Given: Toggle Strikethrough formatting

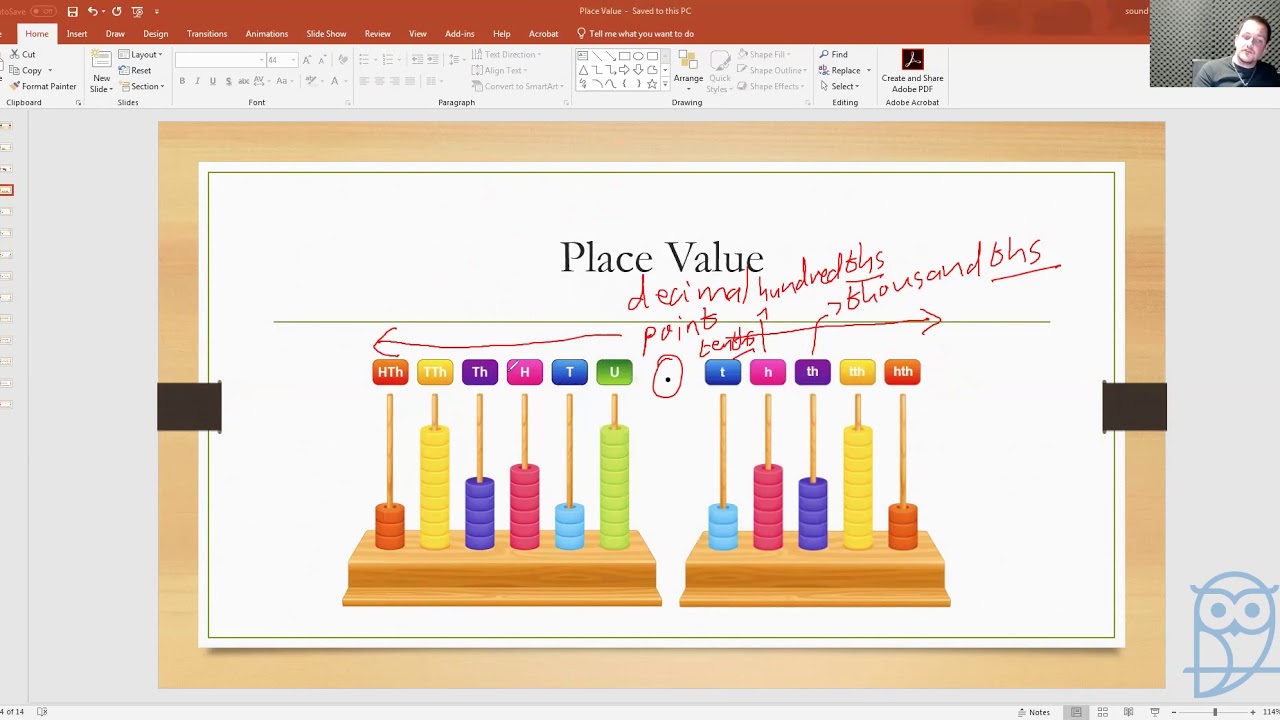Looking at the screenshot, I should [x=244, y=81].
